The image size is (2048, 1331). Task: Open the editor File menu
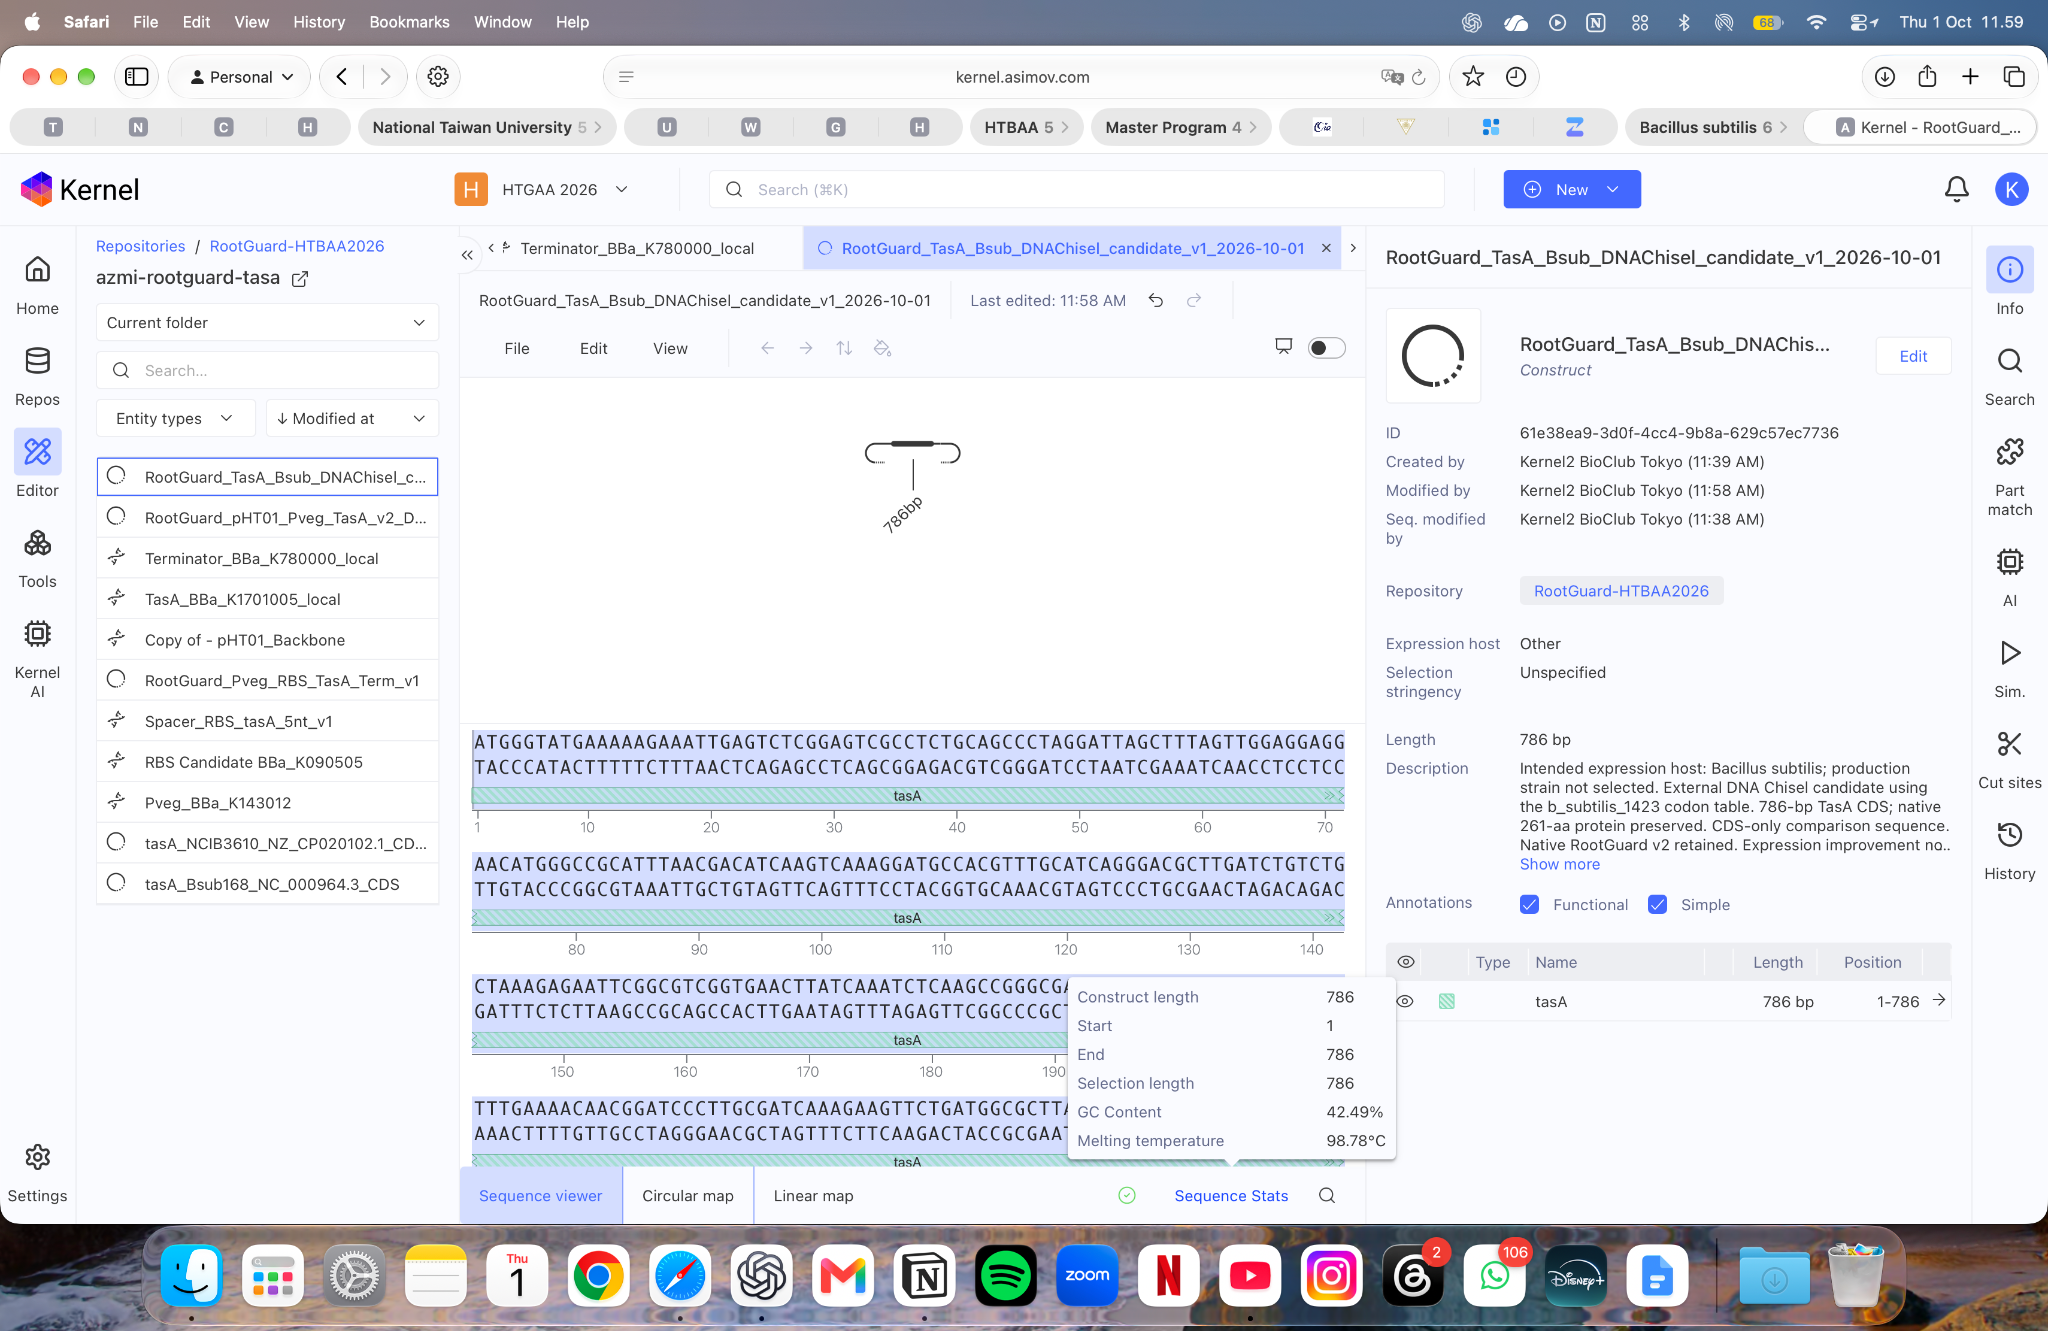517,348
